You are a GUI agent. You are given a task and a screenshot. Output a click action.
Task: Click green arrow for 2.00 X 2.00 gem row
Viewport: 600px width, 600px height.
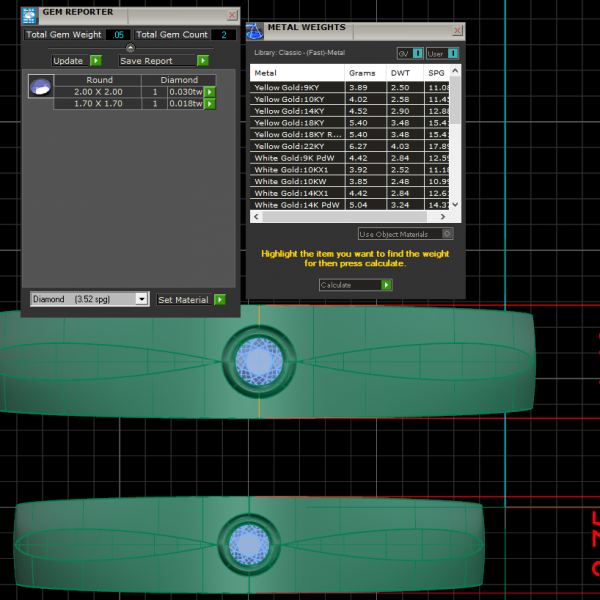210,92
